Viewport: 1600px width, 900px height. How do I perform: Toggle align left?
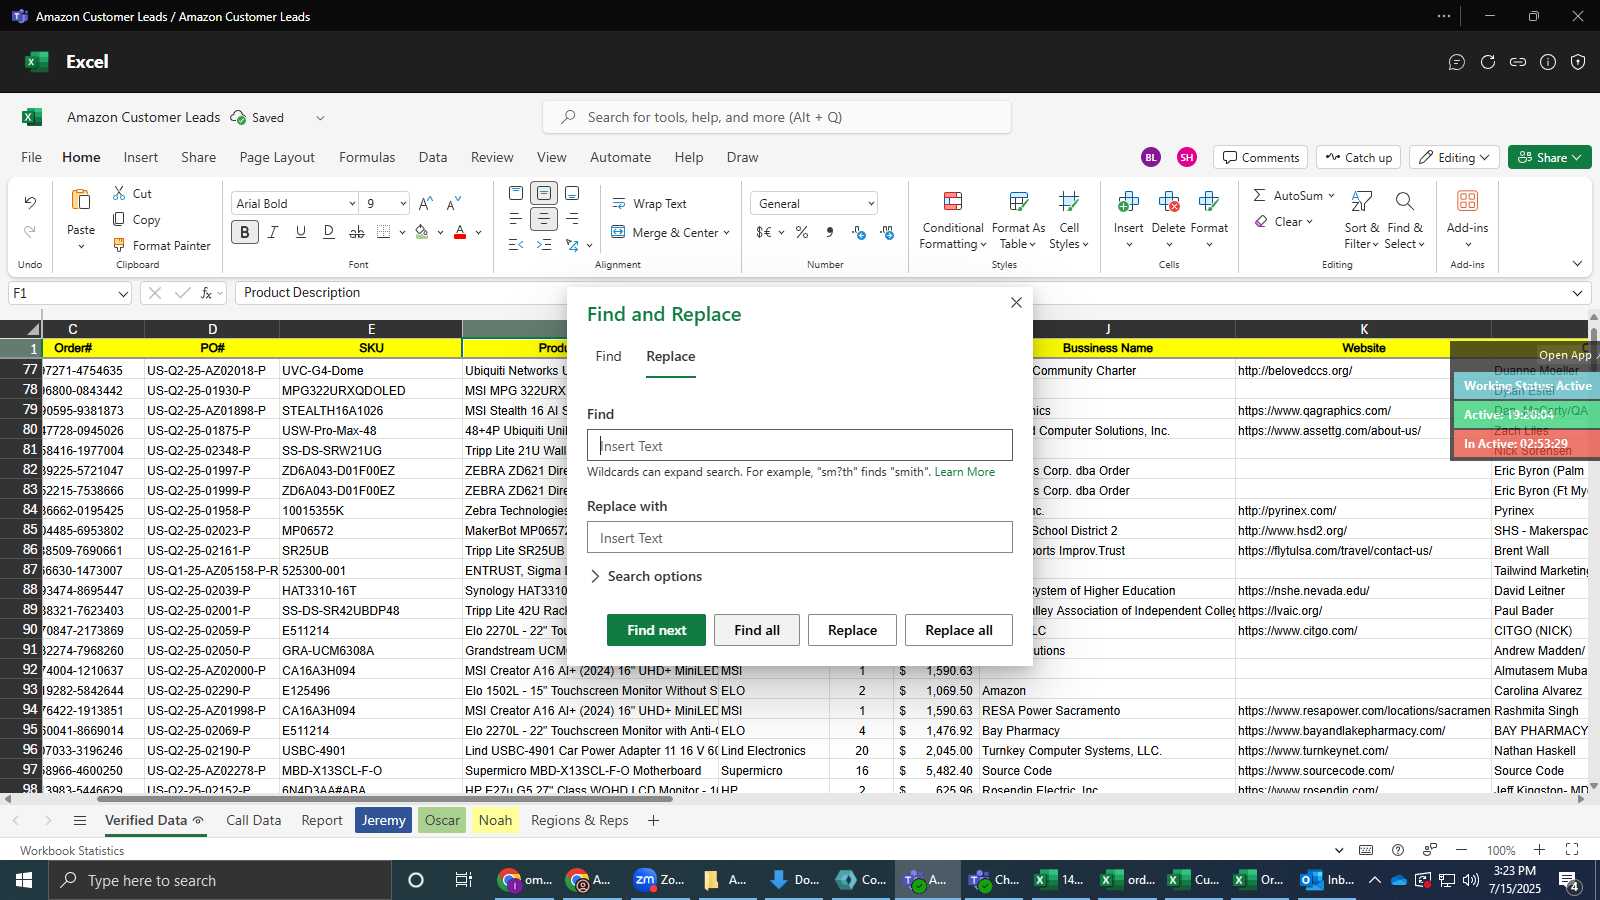[516, 218]
